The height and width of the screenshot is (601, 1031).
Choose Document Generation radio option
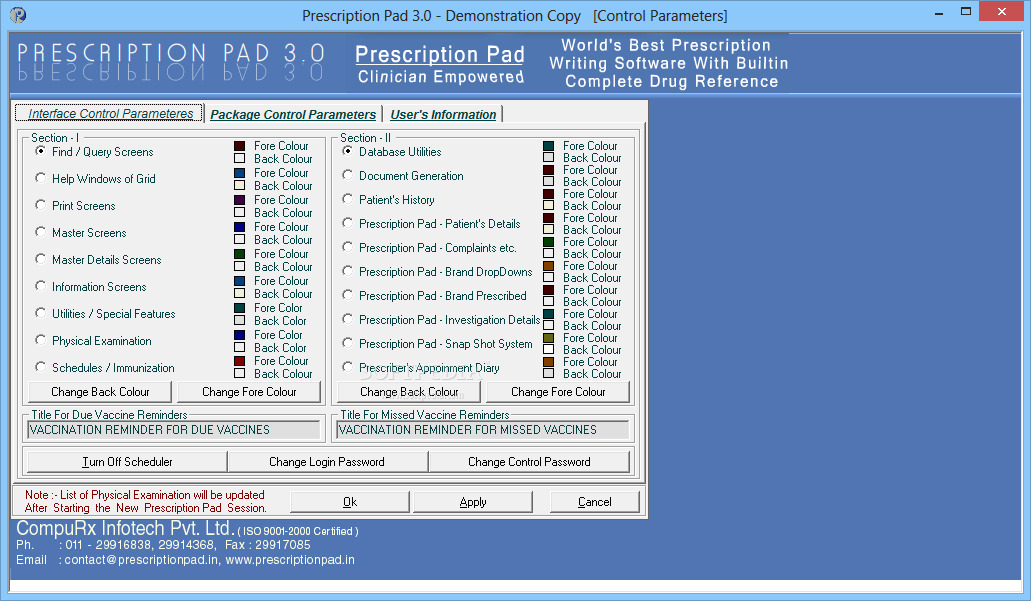(x=348, y=175)
